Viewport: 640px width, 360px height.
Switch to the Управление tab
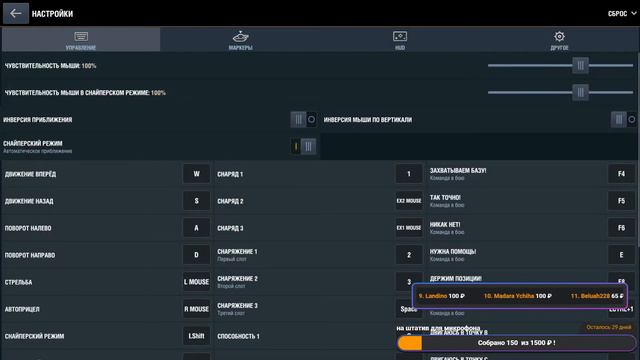click(x=81, y=40)
